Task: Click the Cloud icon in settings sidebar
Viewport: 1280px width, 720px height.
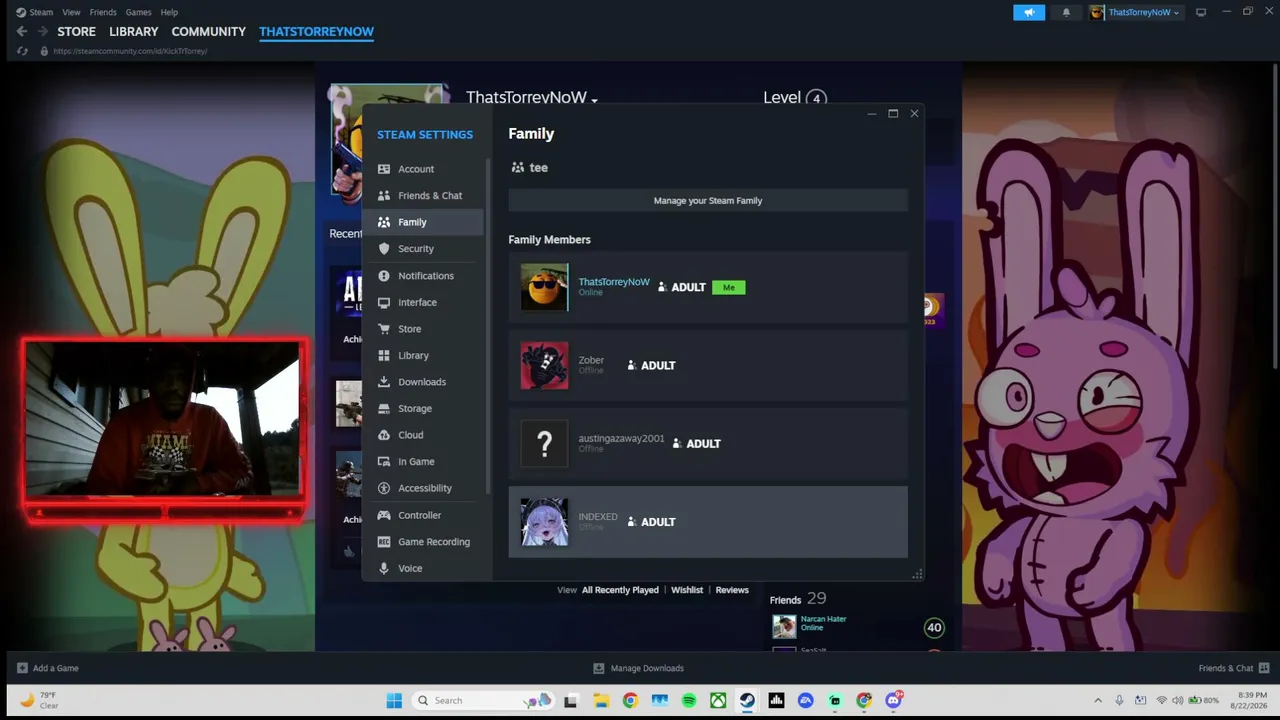Action: 384,435
